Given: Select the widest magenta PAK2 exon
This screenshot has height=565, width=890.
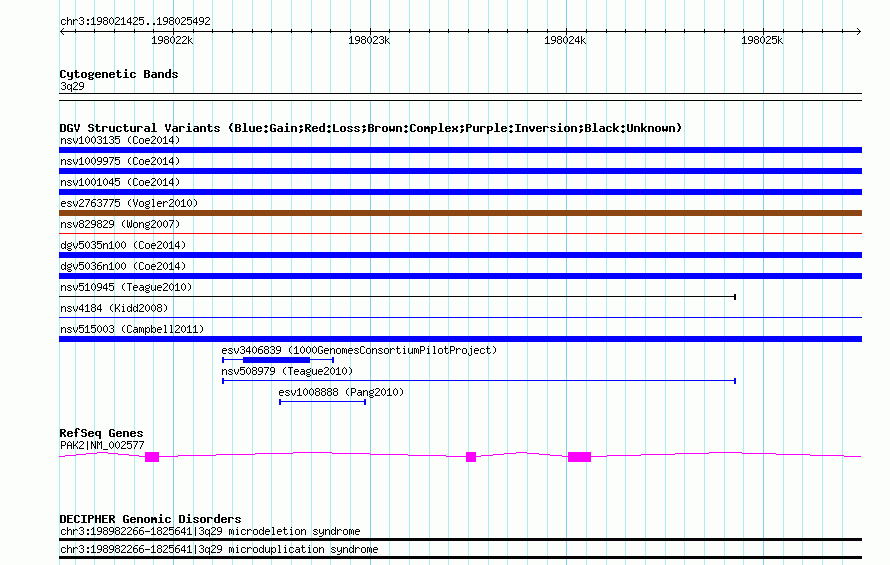Looking at the screenshot, I should (580, 457).
